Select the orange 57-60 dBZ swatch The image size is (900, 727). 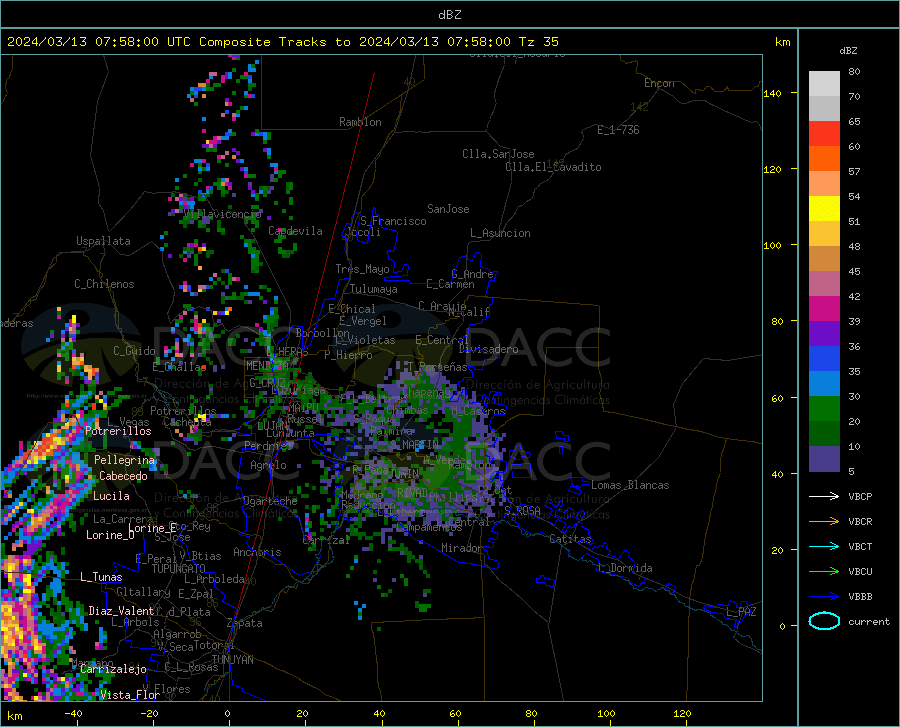pos(824,159)
